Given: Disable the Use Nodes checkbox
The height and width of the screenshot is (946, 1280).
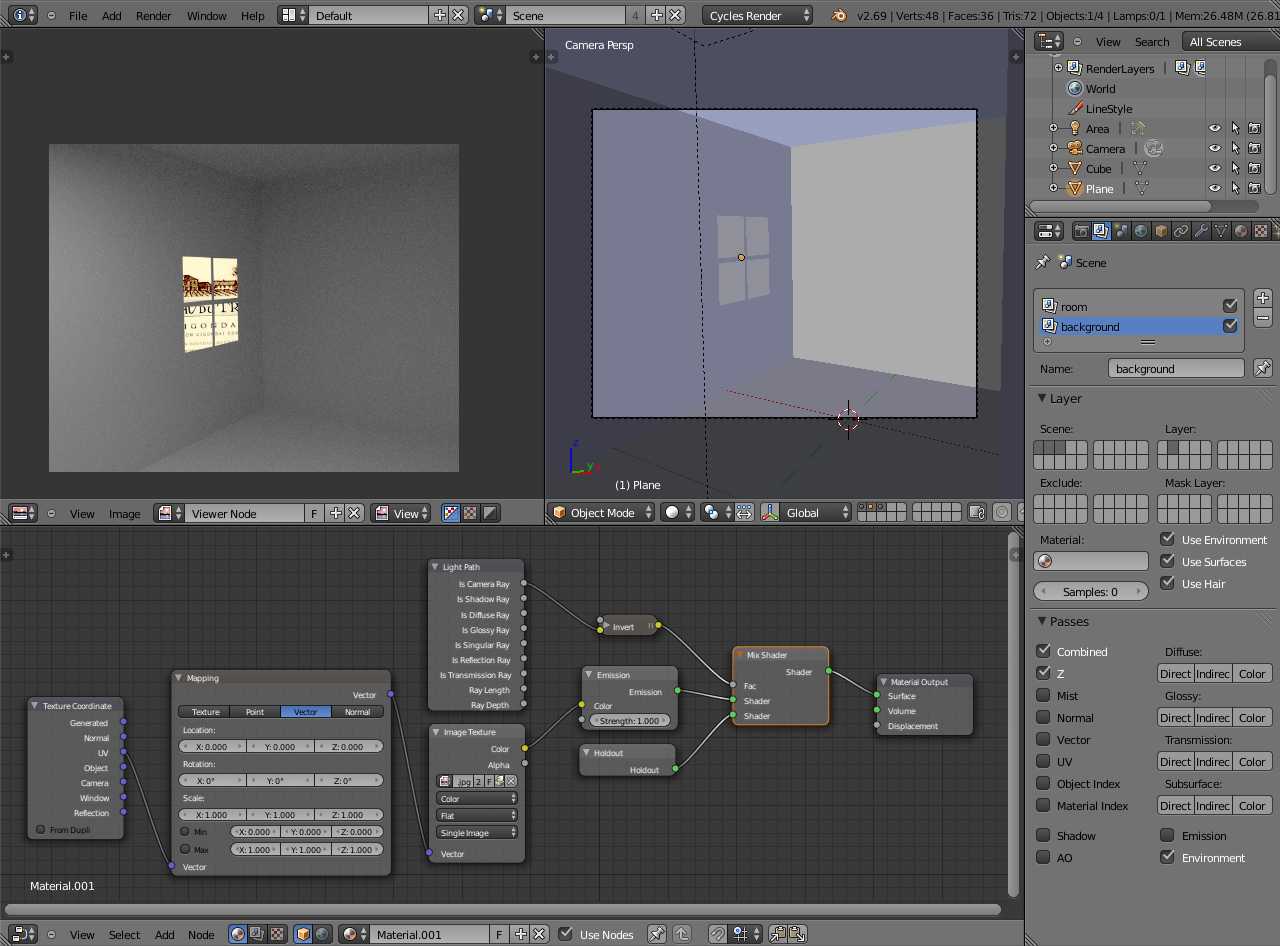Looking at the screenshot, I should pos(566,934).
